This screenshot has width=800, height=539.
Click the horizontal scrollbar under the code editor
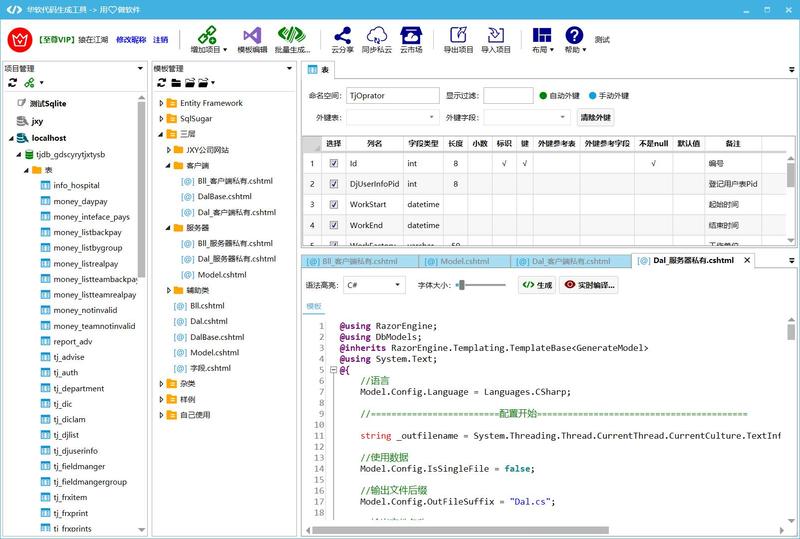(x=461, y=530)
